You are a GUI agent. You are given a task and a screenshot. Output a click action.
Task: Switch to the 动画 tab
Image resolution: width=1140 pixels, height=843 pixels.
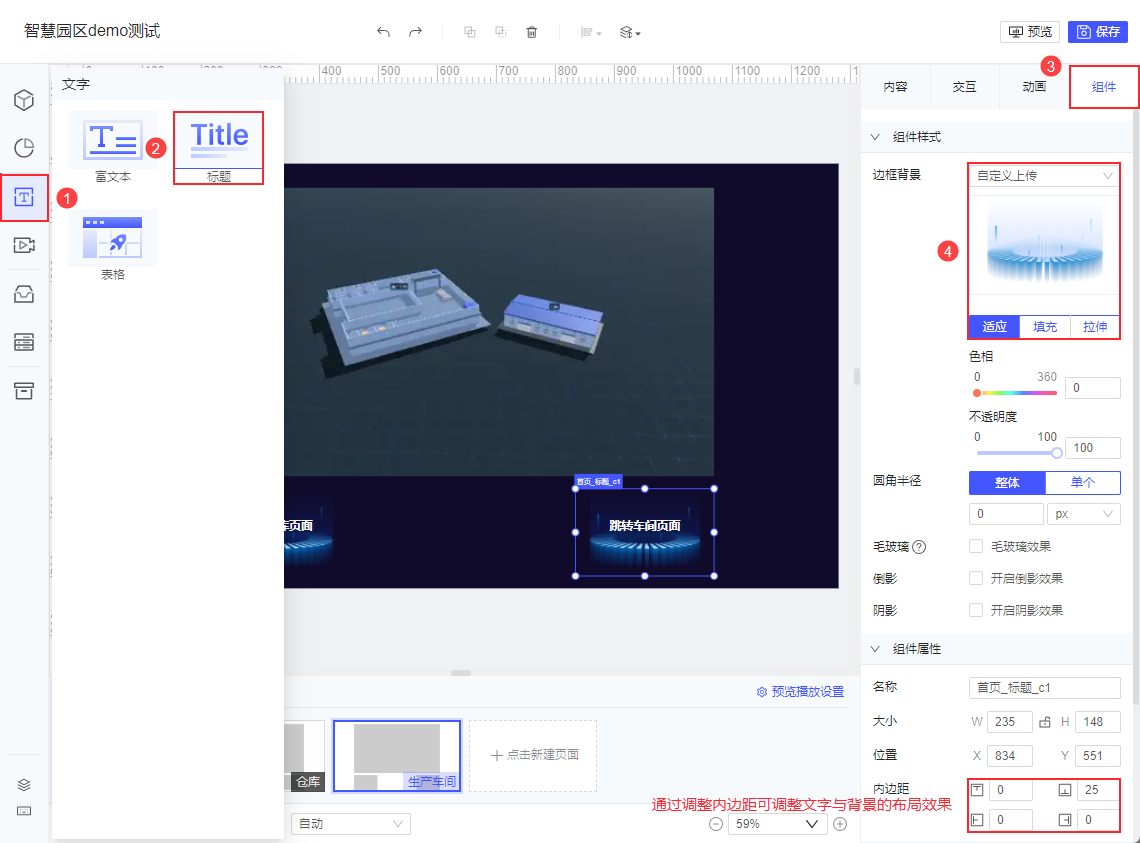coord(1034,87)
